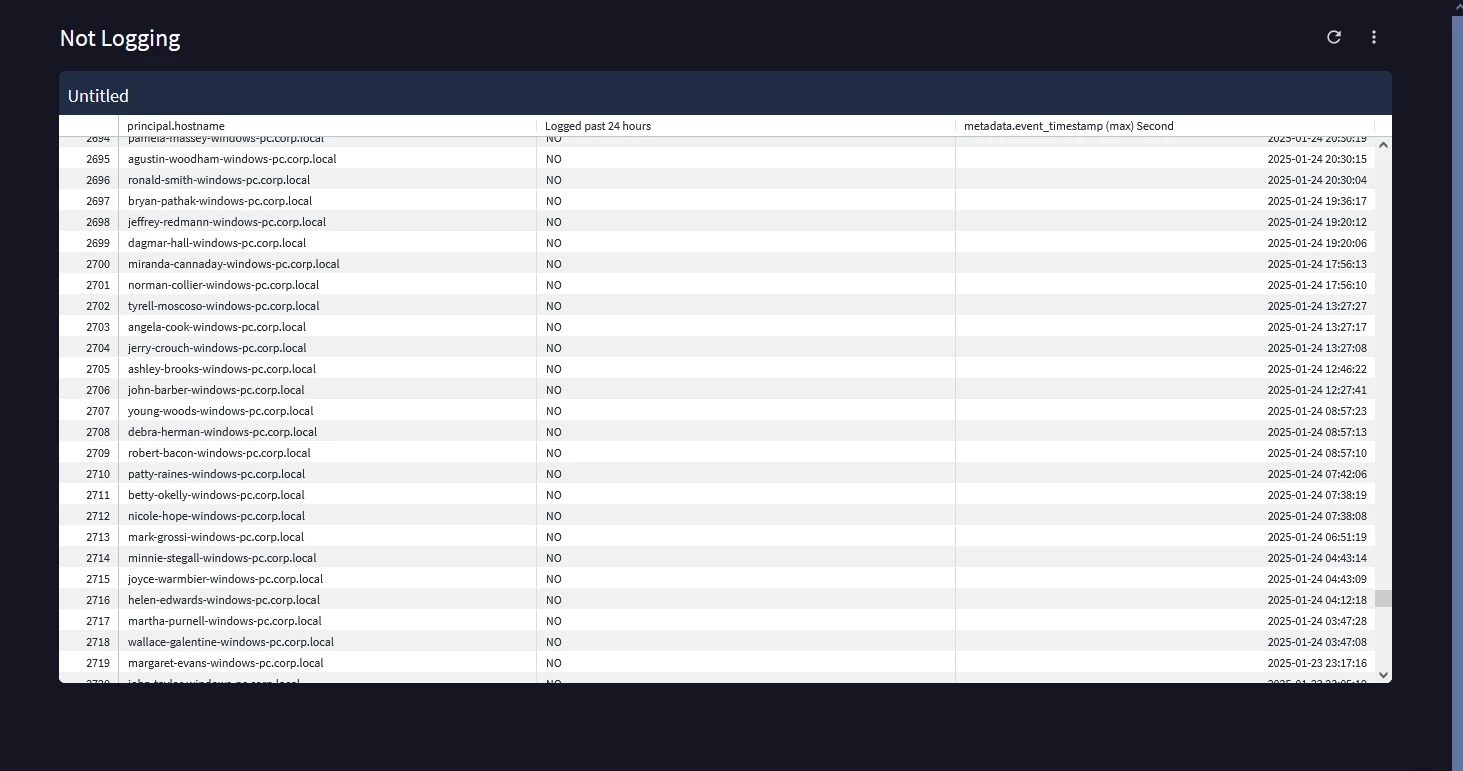Click timestamp 2025-01-24 19:20:12
1463x771 pixels.
click(1317, 222)
